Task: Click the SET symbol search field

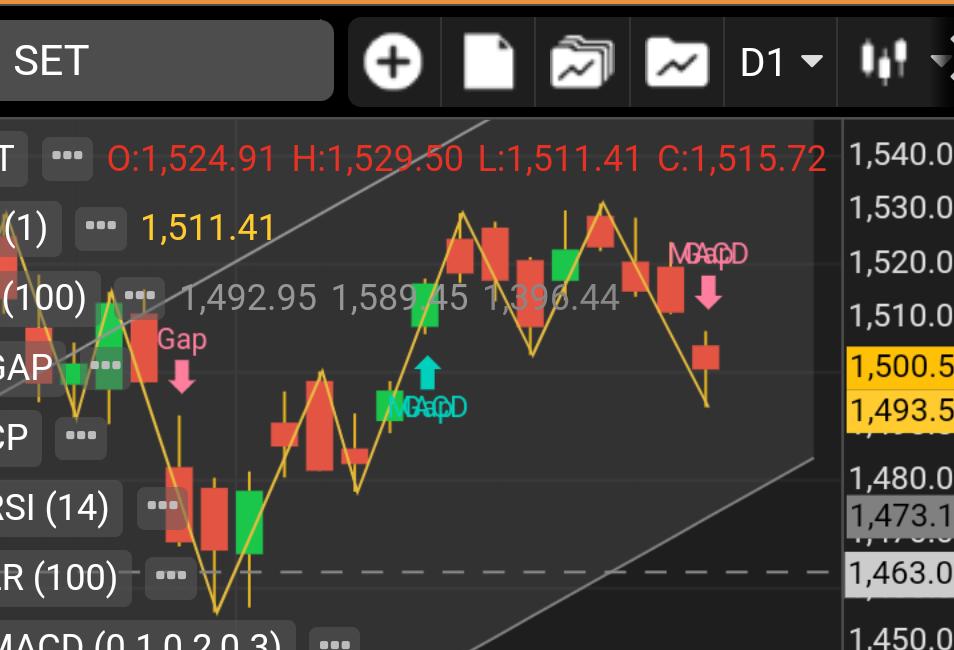Action: pyautogui.click(x=165, y=60)
